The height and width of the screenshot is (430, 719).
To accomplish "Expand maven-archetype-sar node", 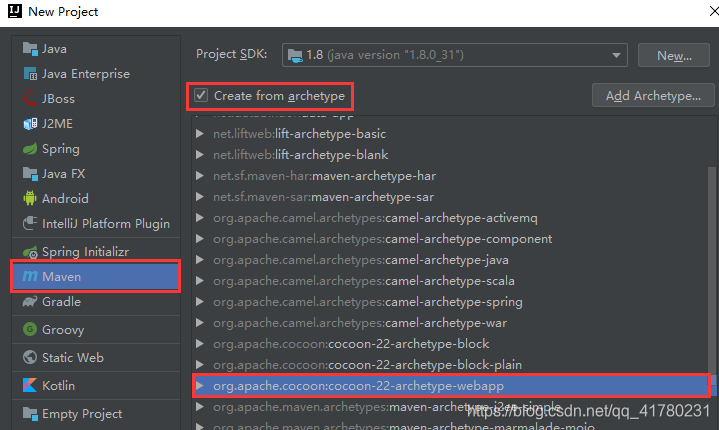I will click(x=199, y=197).
